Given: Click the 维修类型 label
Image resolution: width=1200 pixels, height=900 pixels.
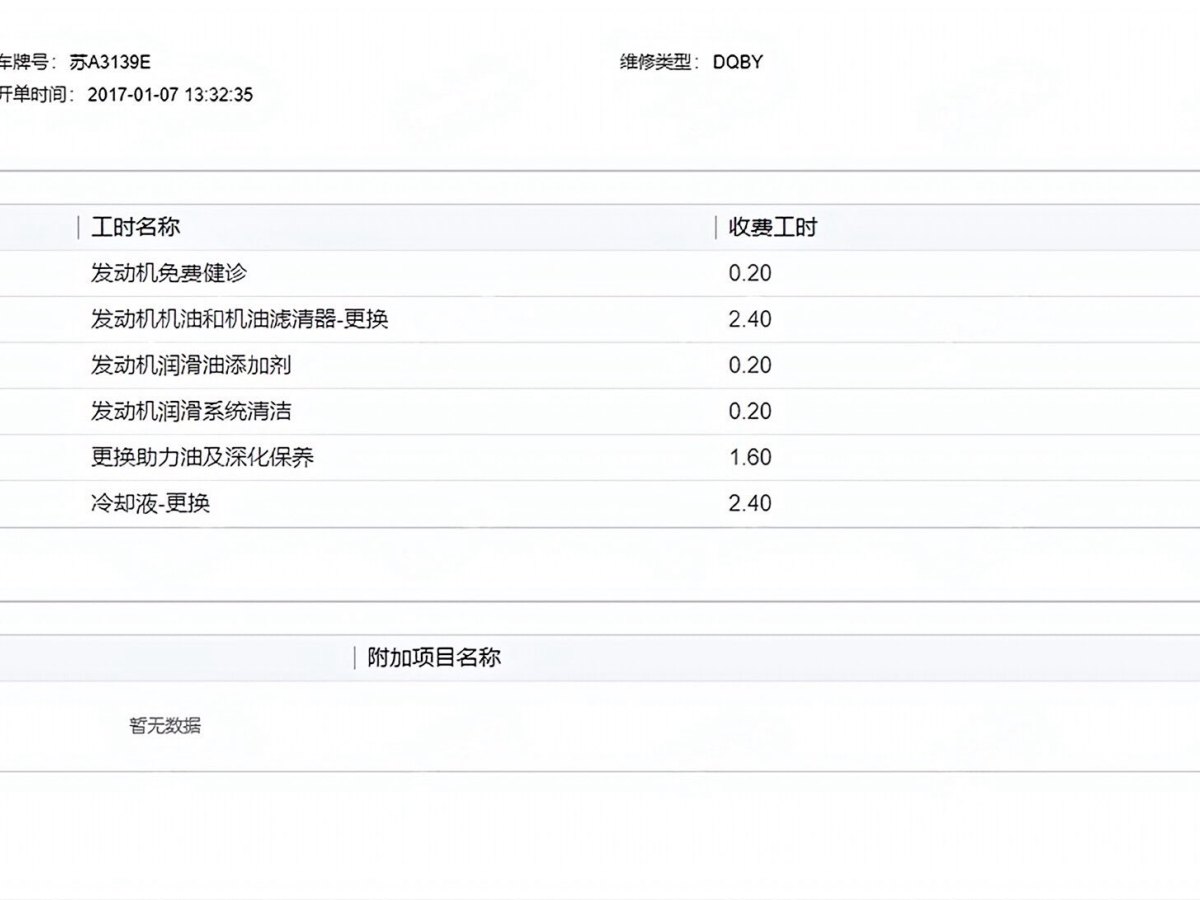Looking at the screenshot, I should 658,62.
